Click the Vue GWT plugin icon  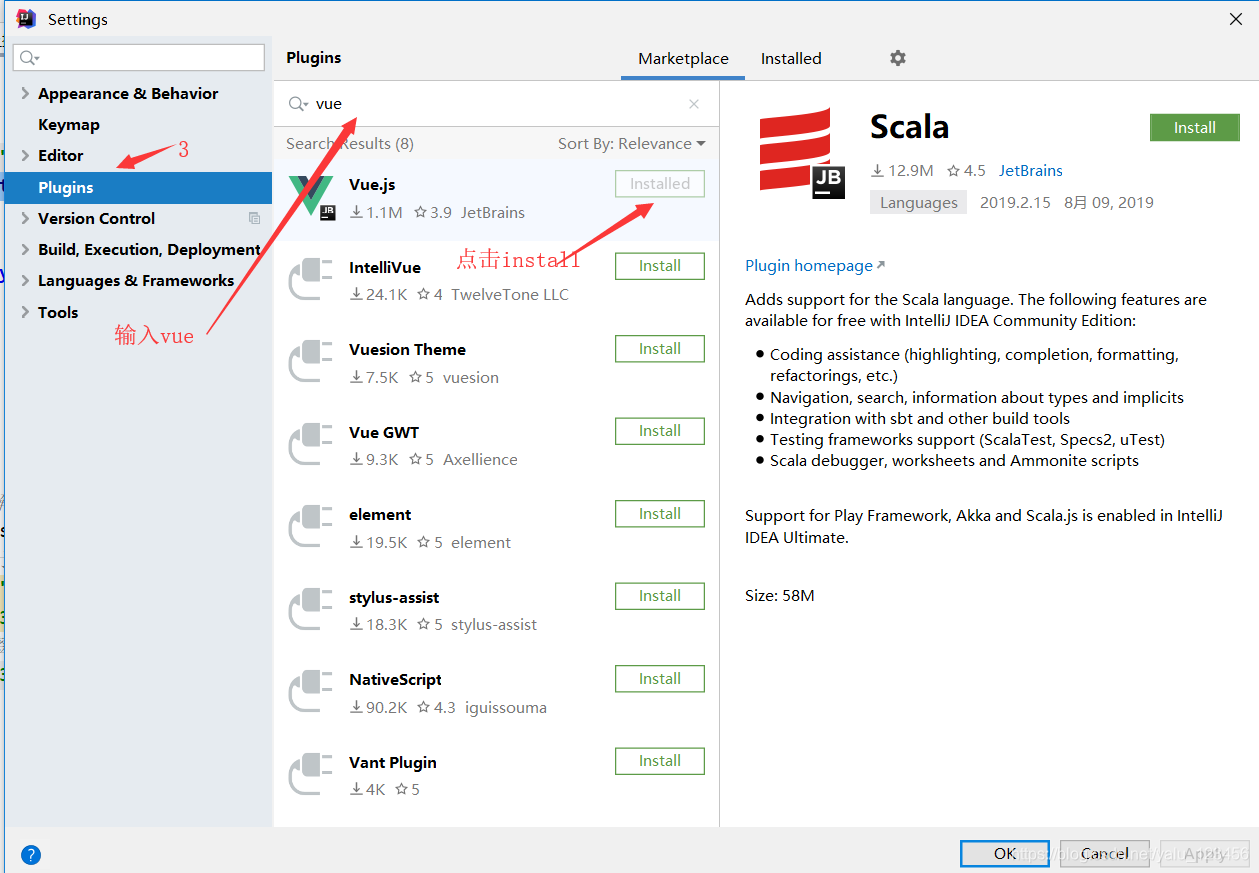pos(311,445)
